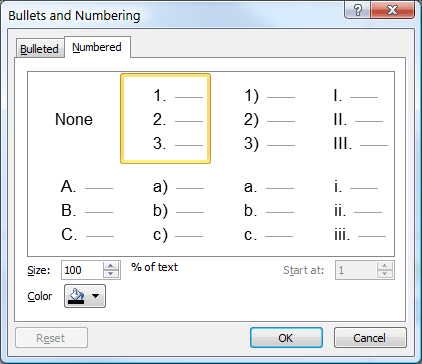The width and height of the screenshot is (422, 364).
Task: Confirm with the OK button
Action: click(x=286, y=338)
